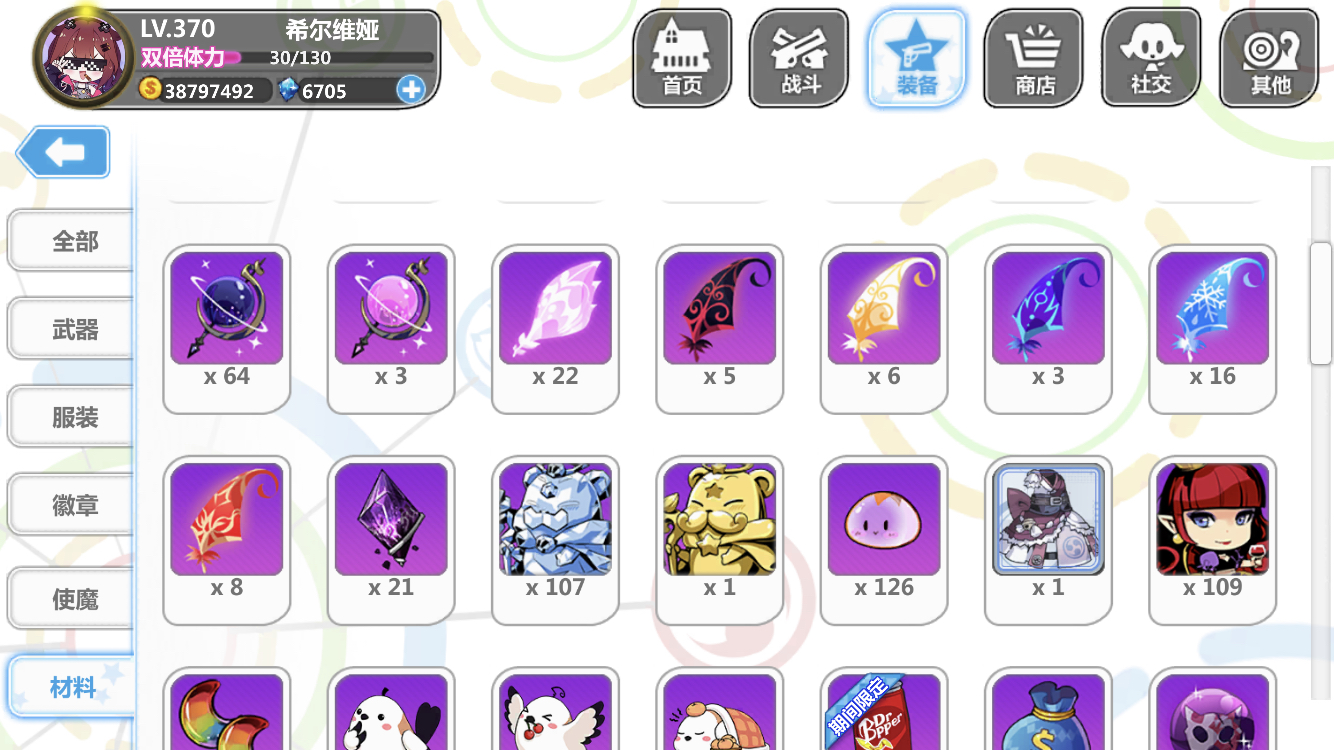Switch to the 武器 weapons tab

pos(70,329)
